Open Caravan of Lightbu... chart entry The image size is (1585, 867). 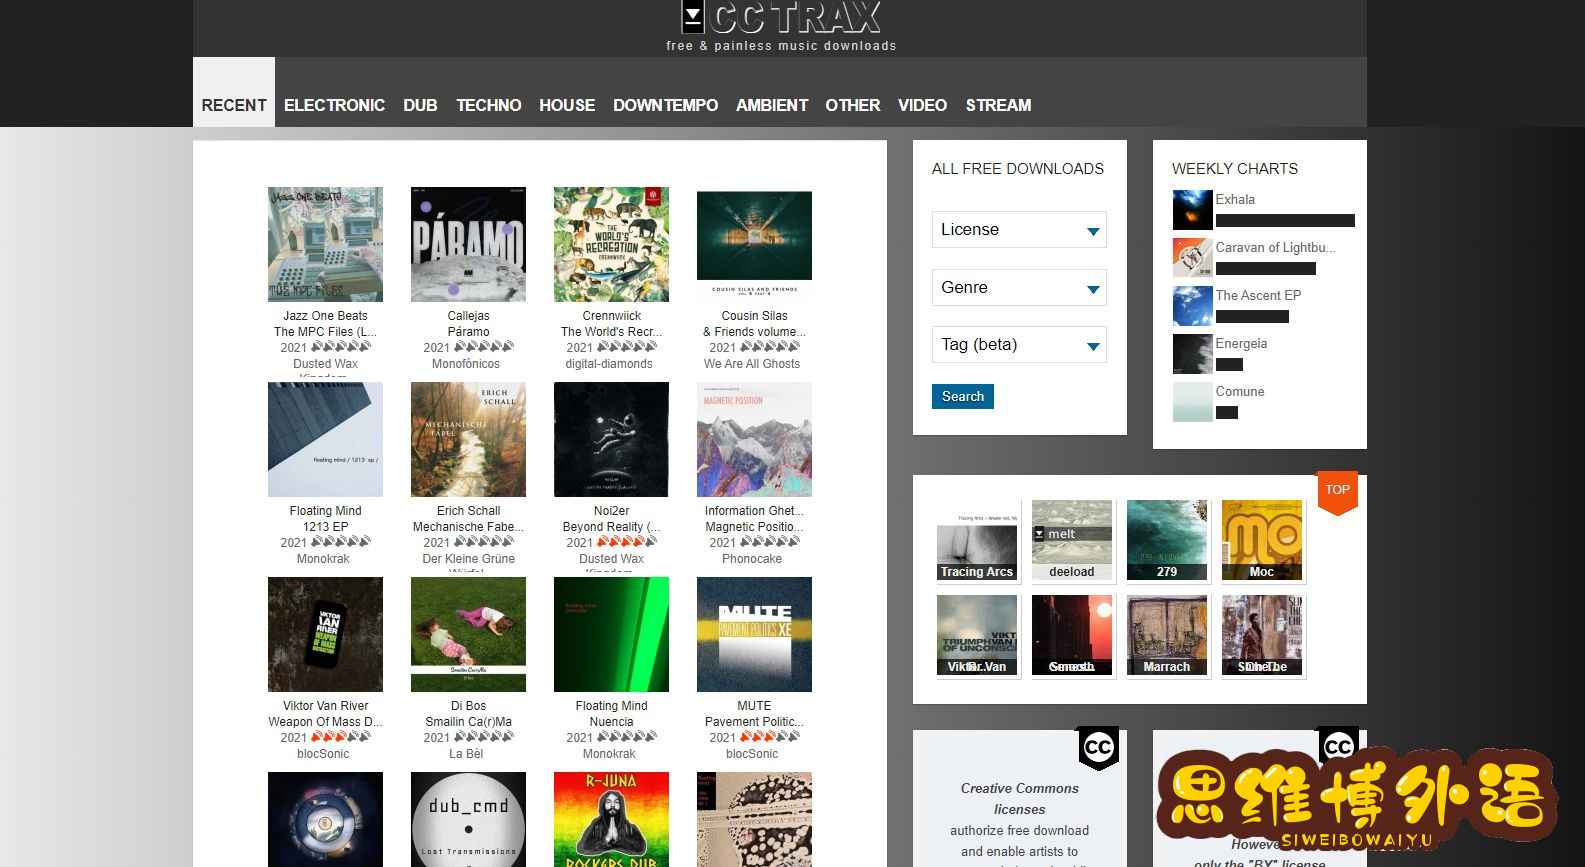pos(1275,248)
